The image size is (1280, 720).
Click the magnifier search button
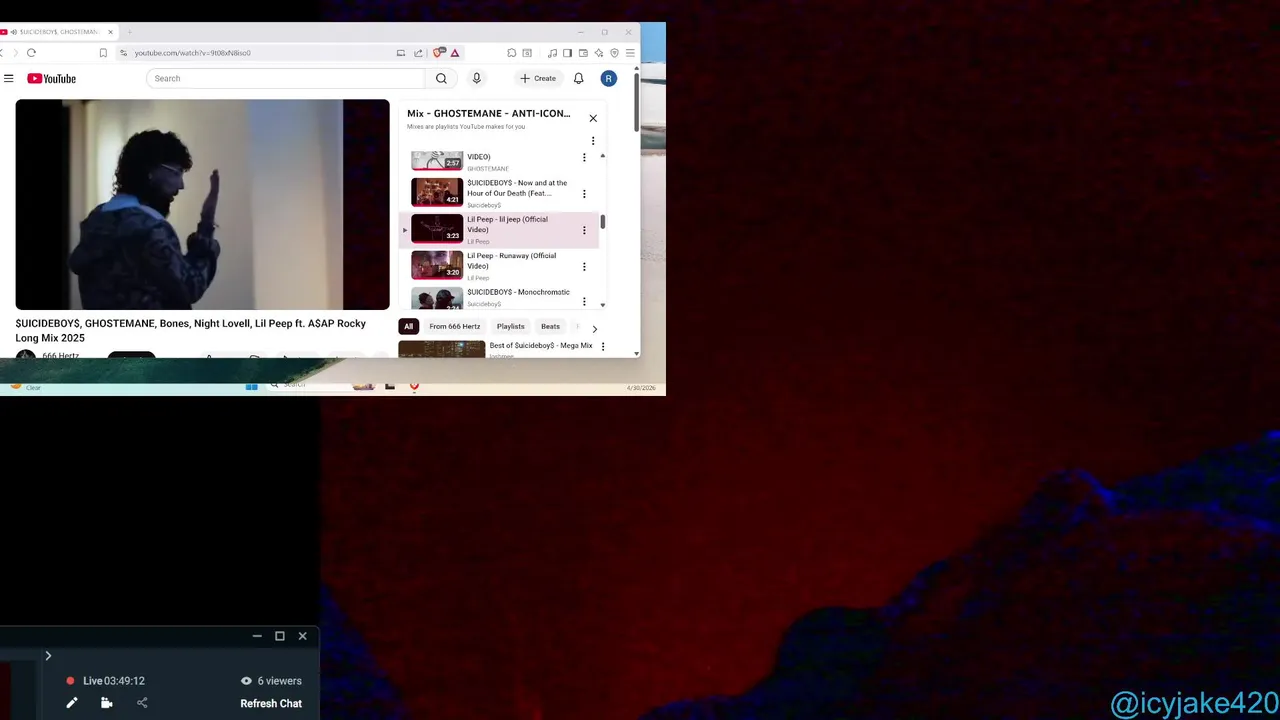pos(441,78)
